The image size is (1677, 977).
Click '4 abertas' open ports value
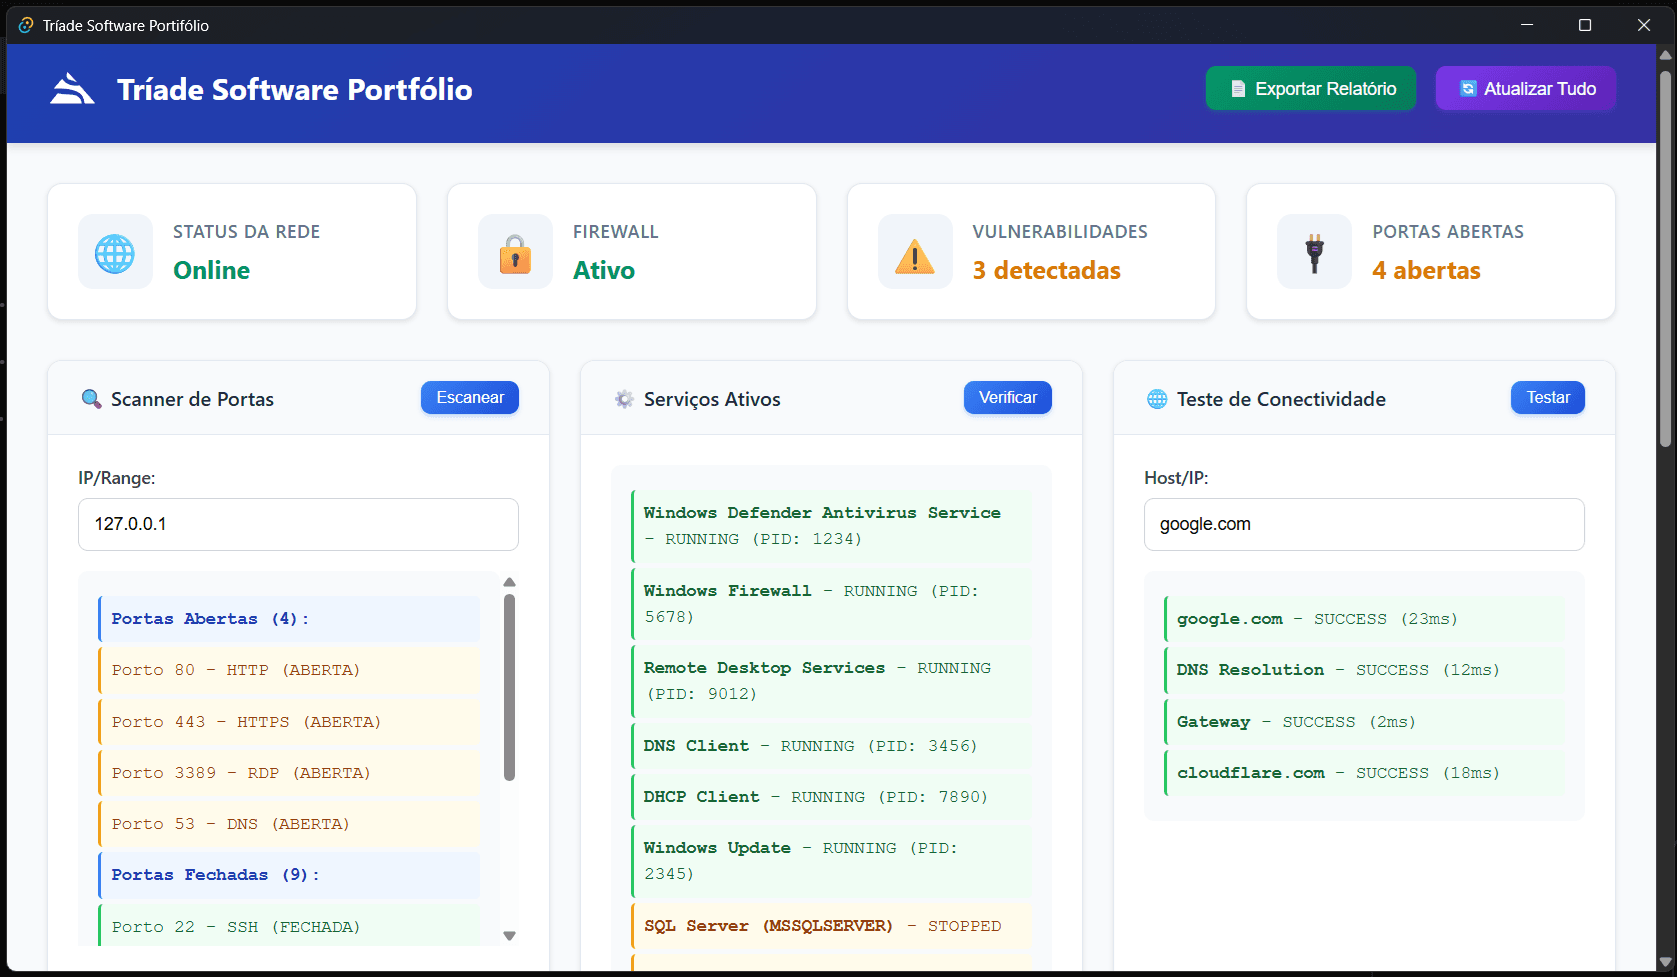click(x=1426, y=271)
